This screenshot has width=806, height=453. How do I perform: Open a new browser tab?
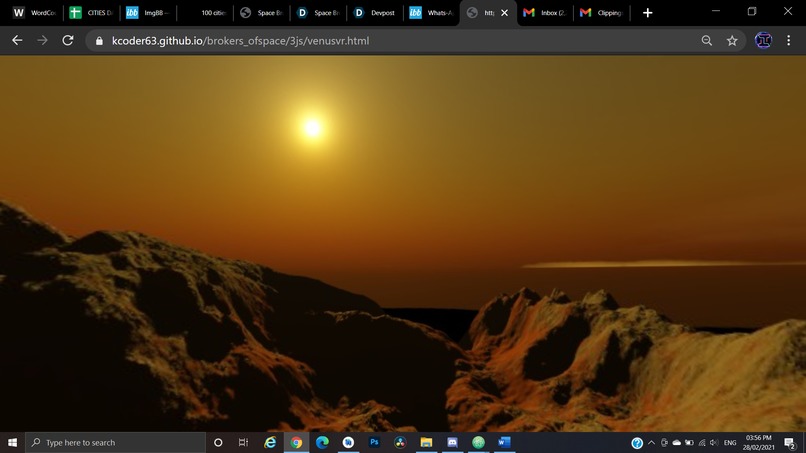click(648, 13)
